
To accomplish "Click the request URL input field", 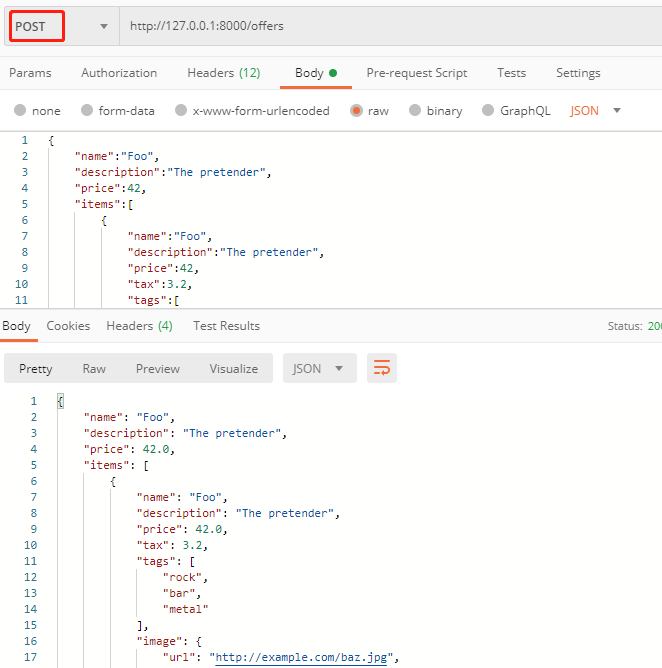I will click(390, 26).
